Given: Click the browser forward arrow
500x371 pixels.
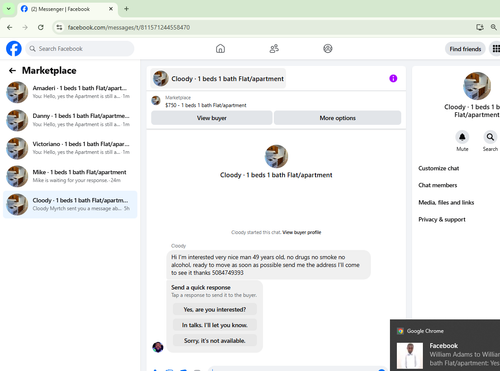Looking at the screenshot, I should click(x=25, y=27).
